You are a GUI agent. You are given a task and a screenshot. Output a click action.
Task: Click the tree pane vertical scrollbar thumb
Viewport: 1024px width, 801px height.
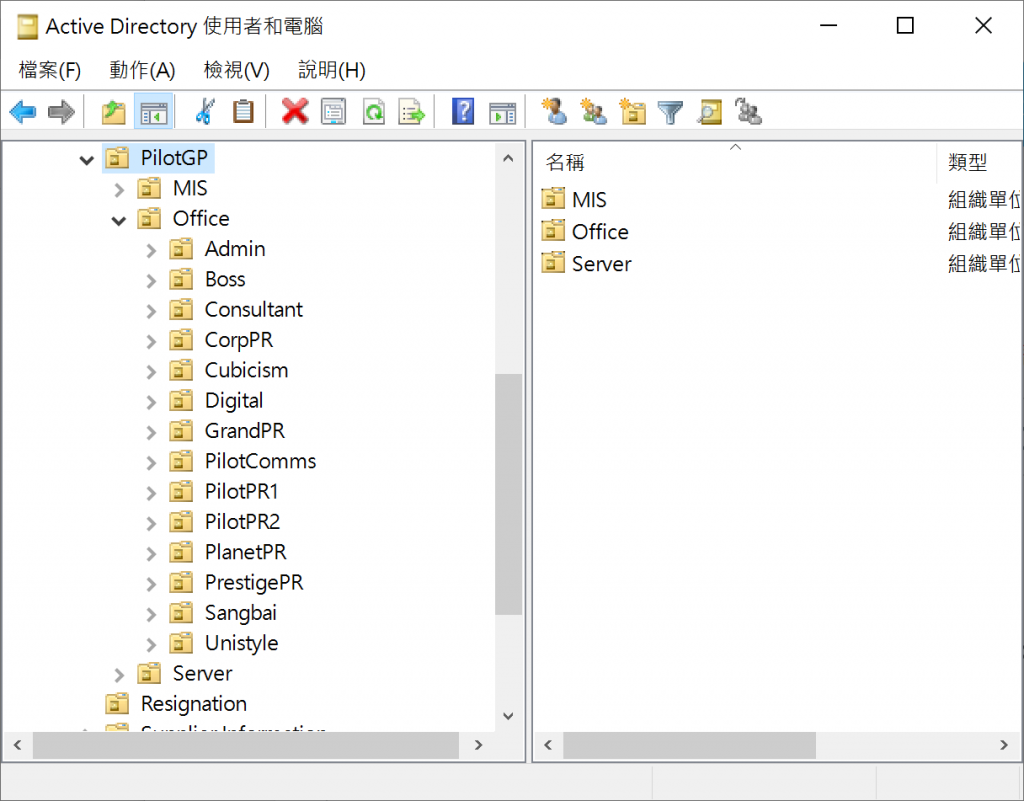click(508, 494)
